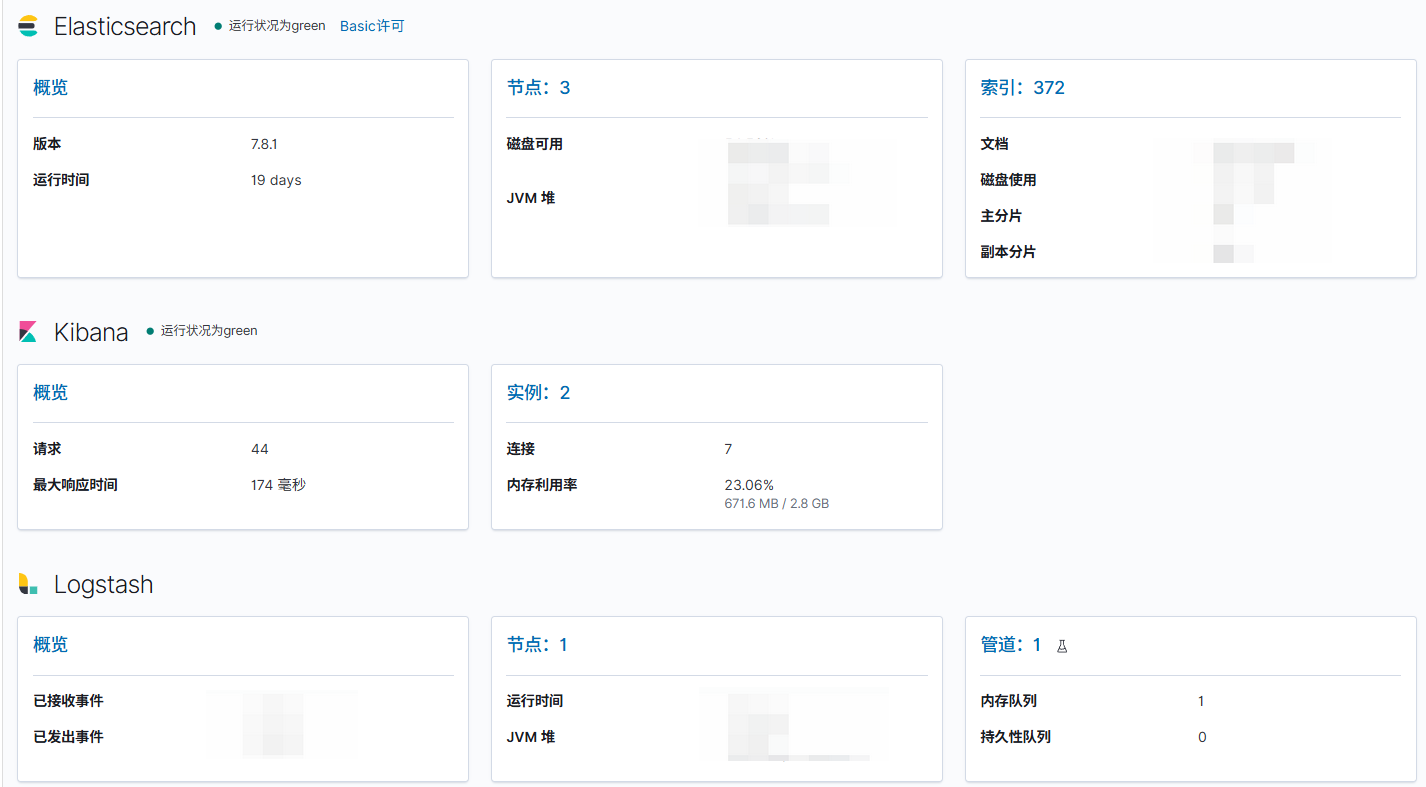Click the Logstash JVM 堆 label
Screen dimensions: 1426x787
click(x=531, y=737)
